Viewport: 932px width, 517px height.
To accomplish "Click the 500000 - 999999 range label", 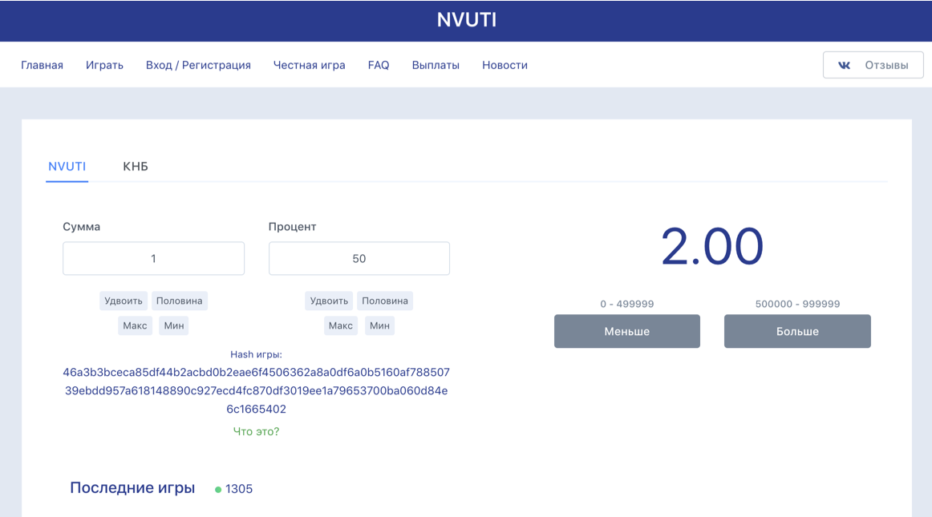I will coord(797,304).
